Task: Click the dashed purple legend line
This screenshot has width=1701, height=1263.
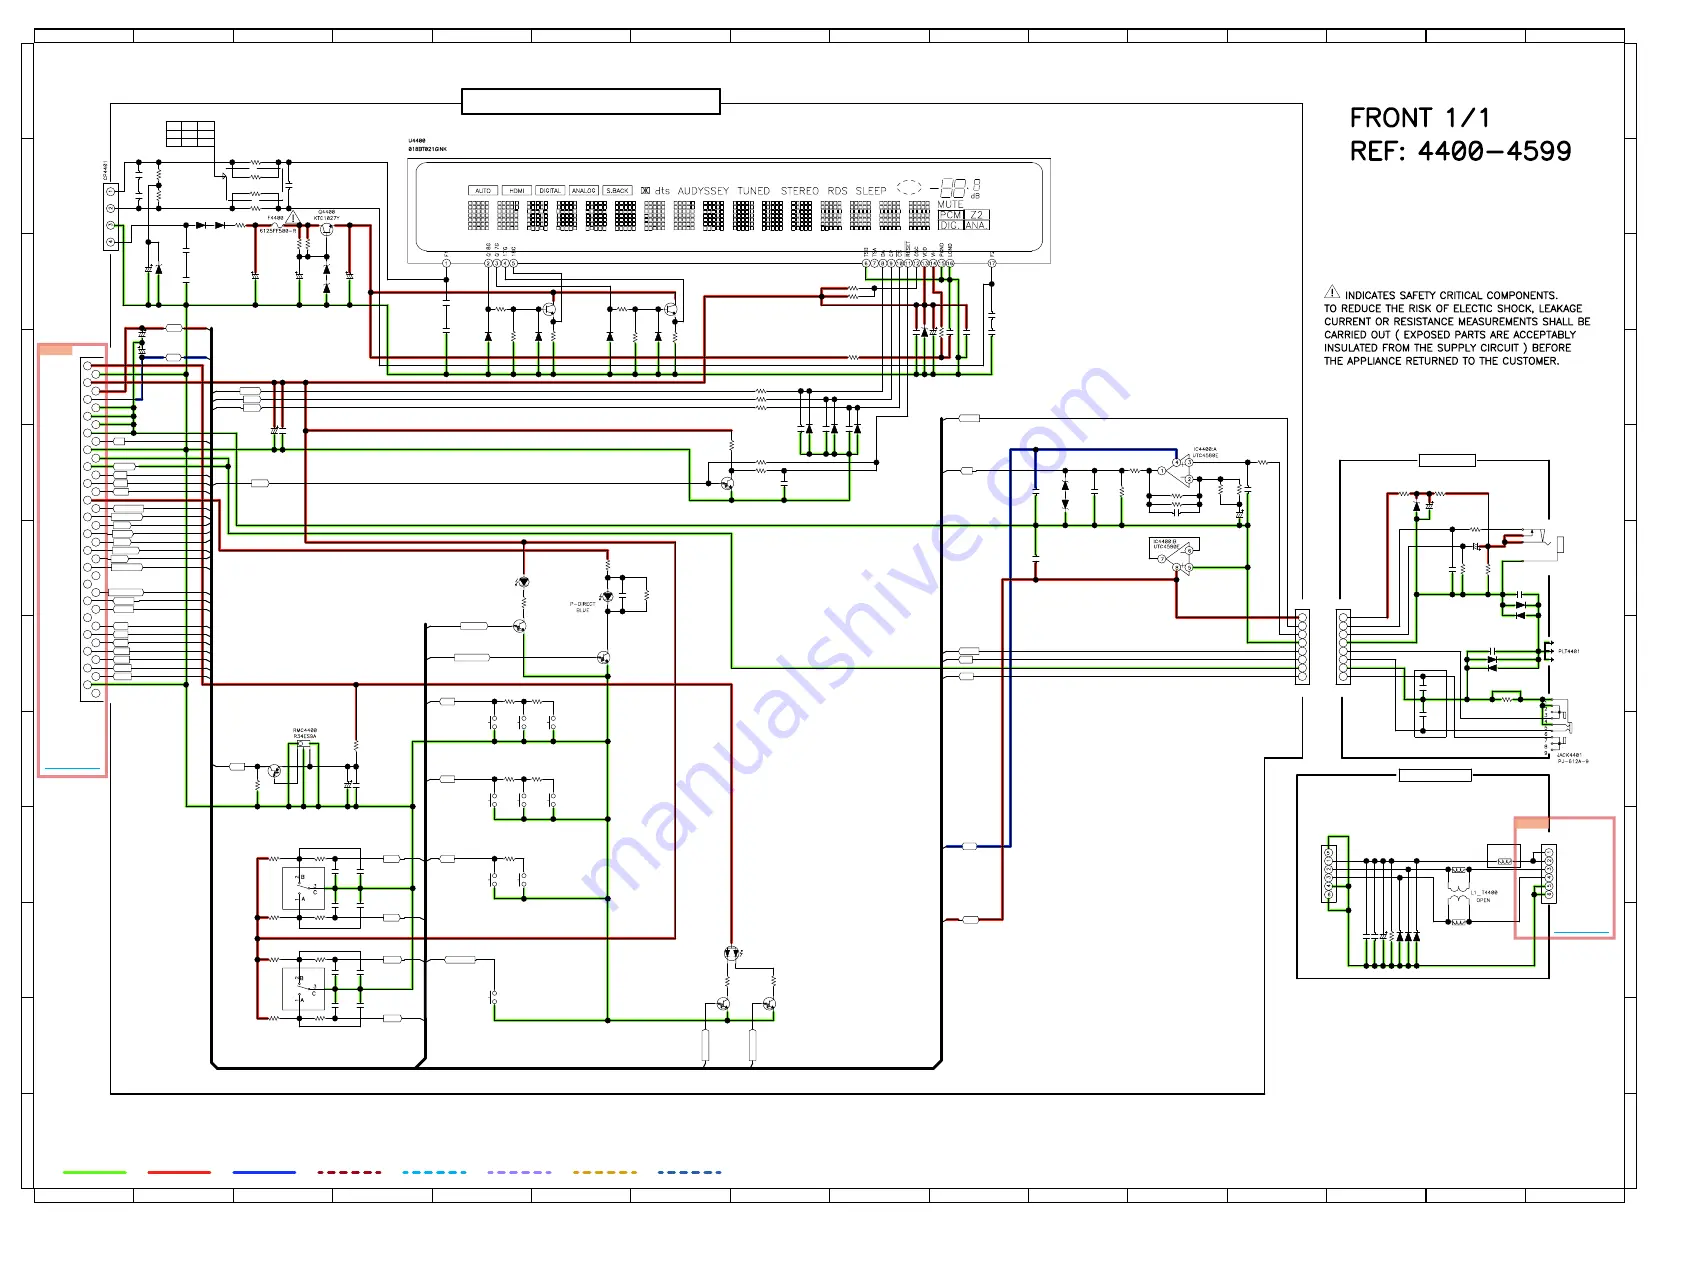Action: tap(519, 1172)
